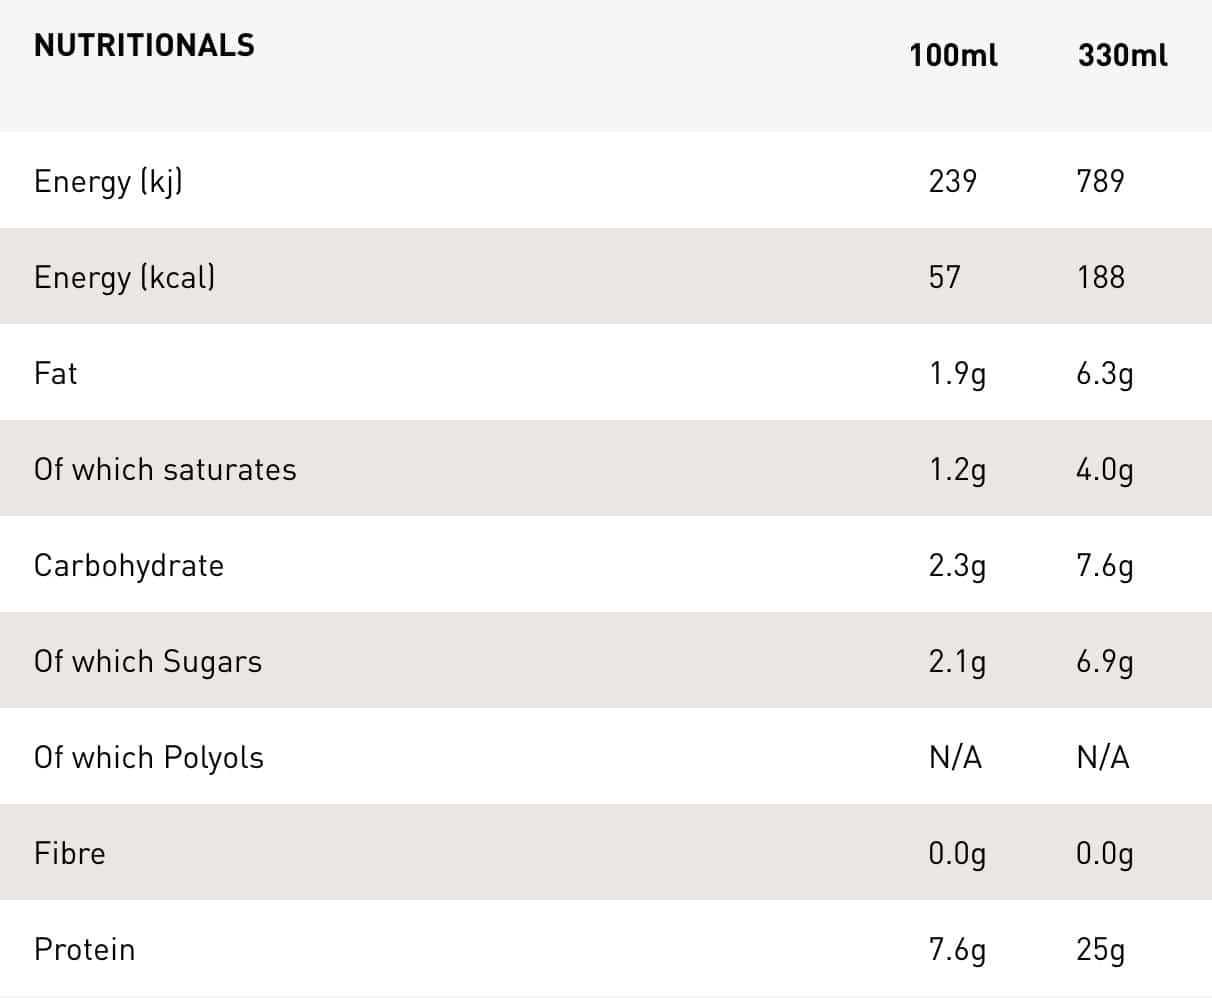
Task: Click the 239 energy kj value
Action: coord(952,181)
